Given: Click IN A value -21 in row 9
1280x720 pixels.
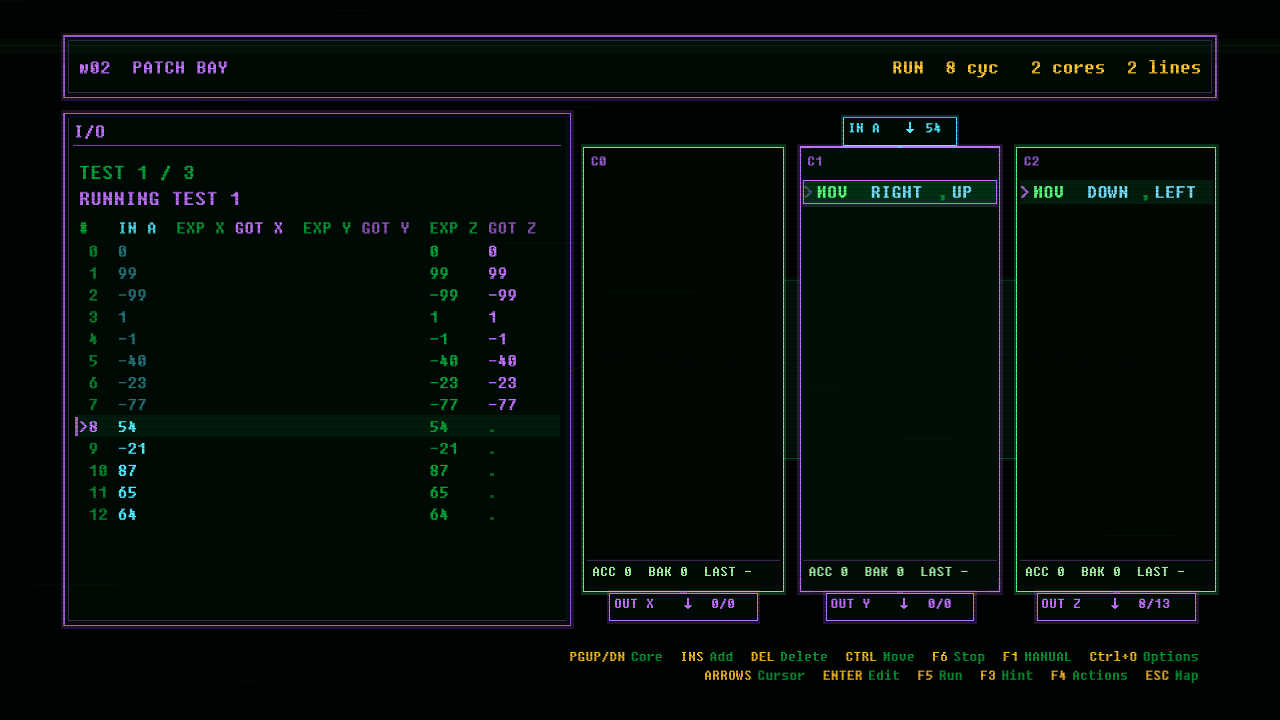Looking at the screenshot, I should pyautogui.click(x=132, y=449).
